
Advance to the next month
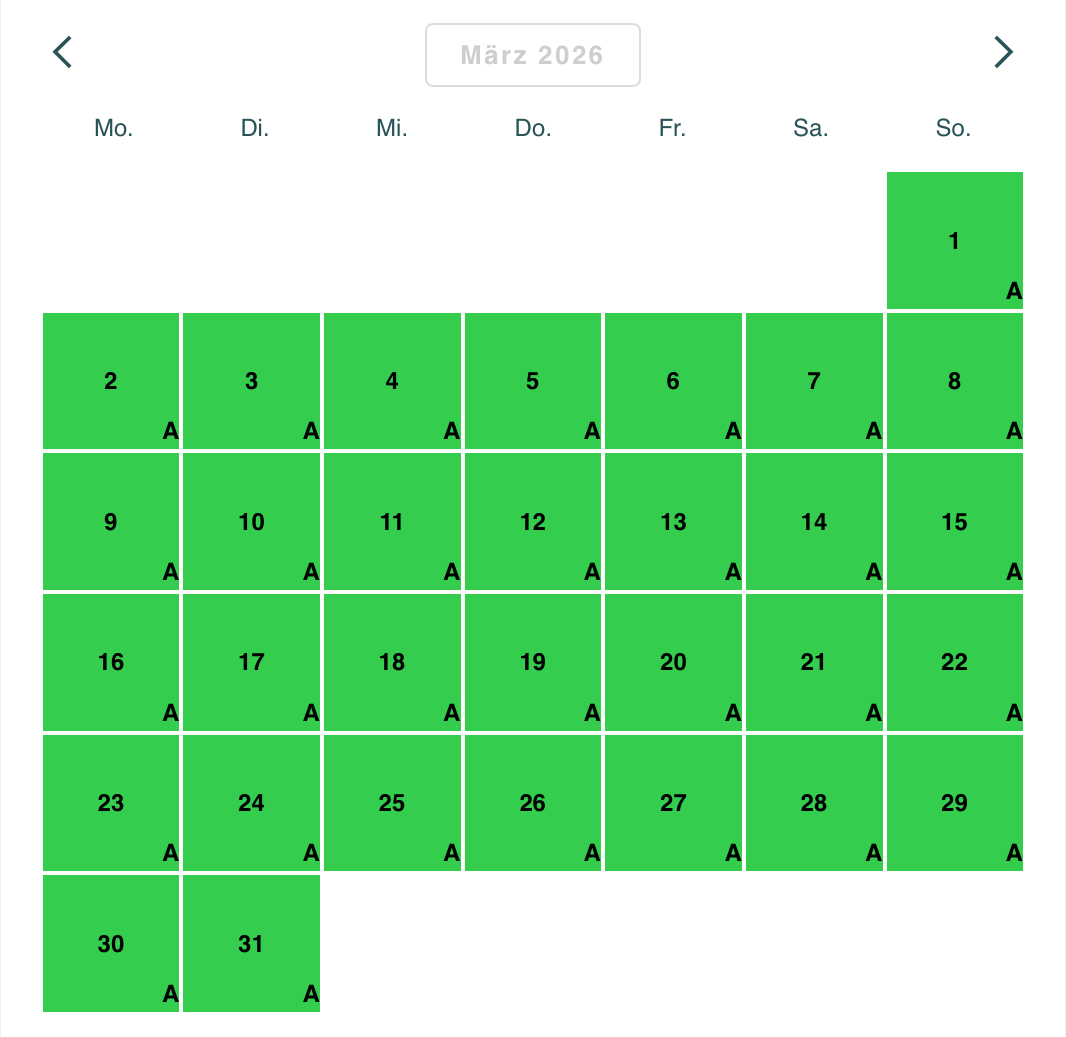click(1003, 52)
